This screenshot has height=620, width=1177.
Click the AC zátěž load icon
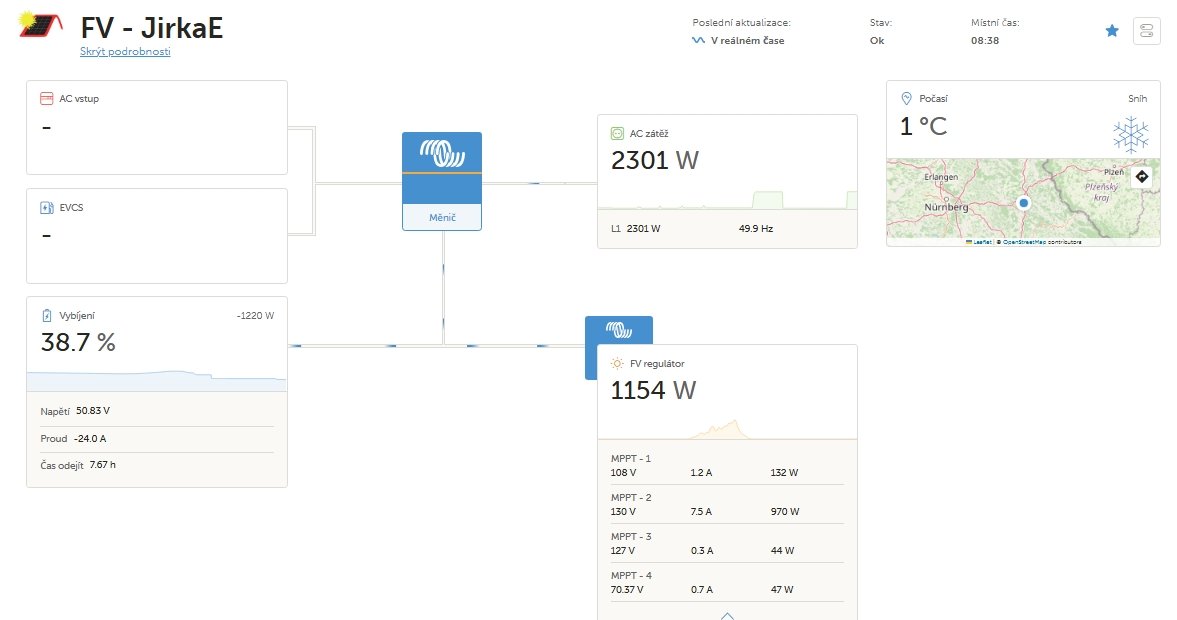[x=617, y=133]
